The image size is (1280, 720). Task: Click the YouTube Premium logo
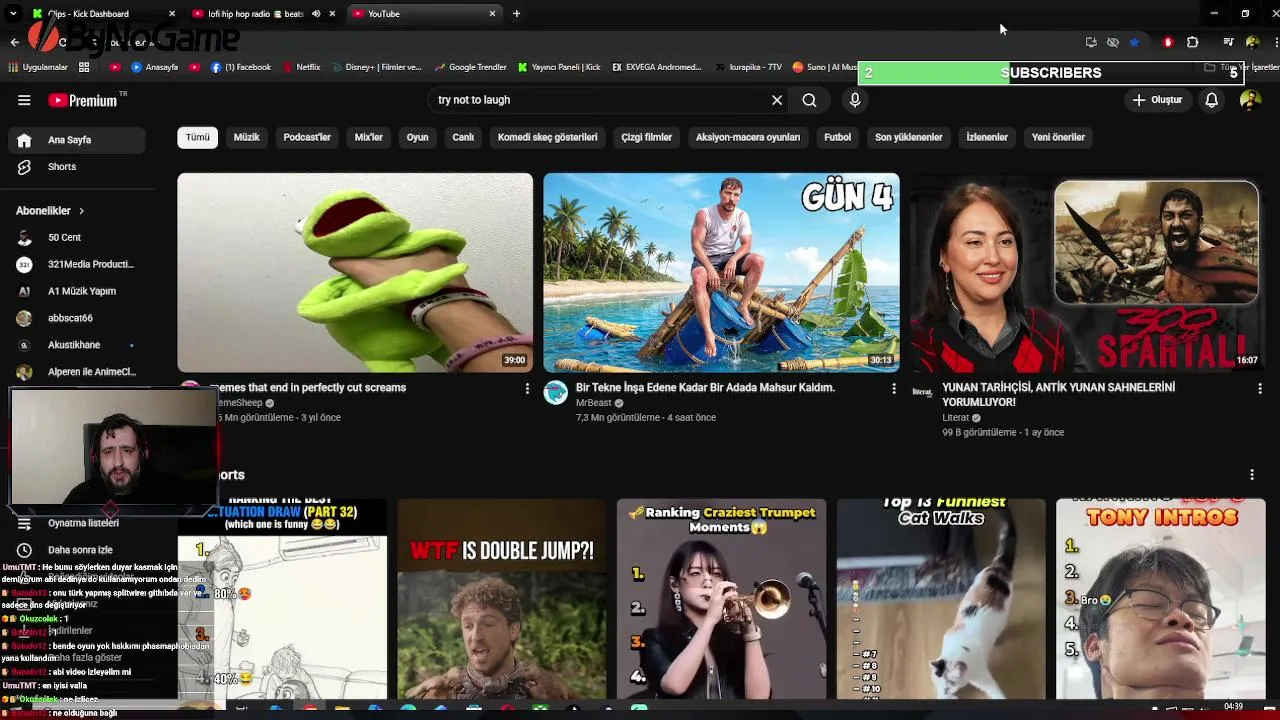pos(83,100)
